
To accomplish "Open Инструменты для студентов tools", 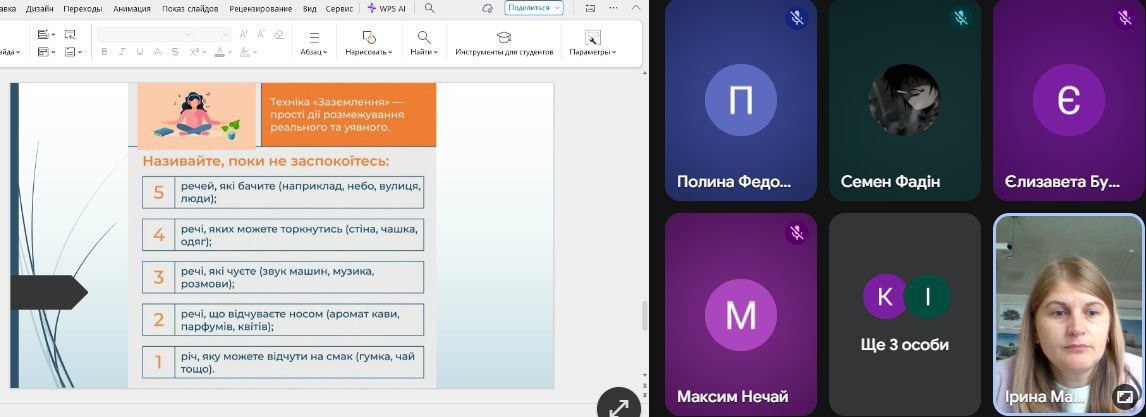I will (504, 38).
